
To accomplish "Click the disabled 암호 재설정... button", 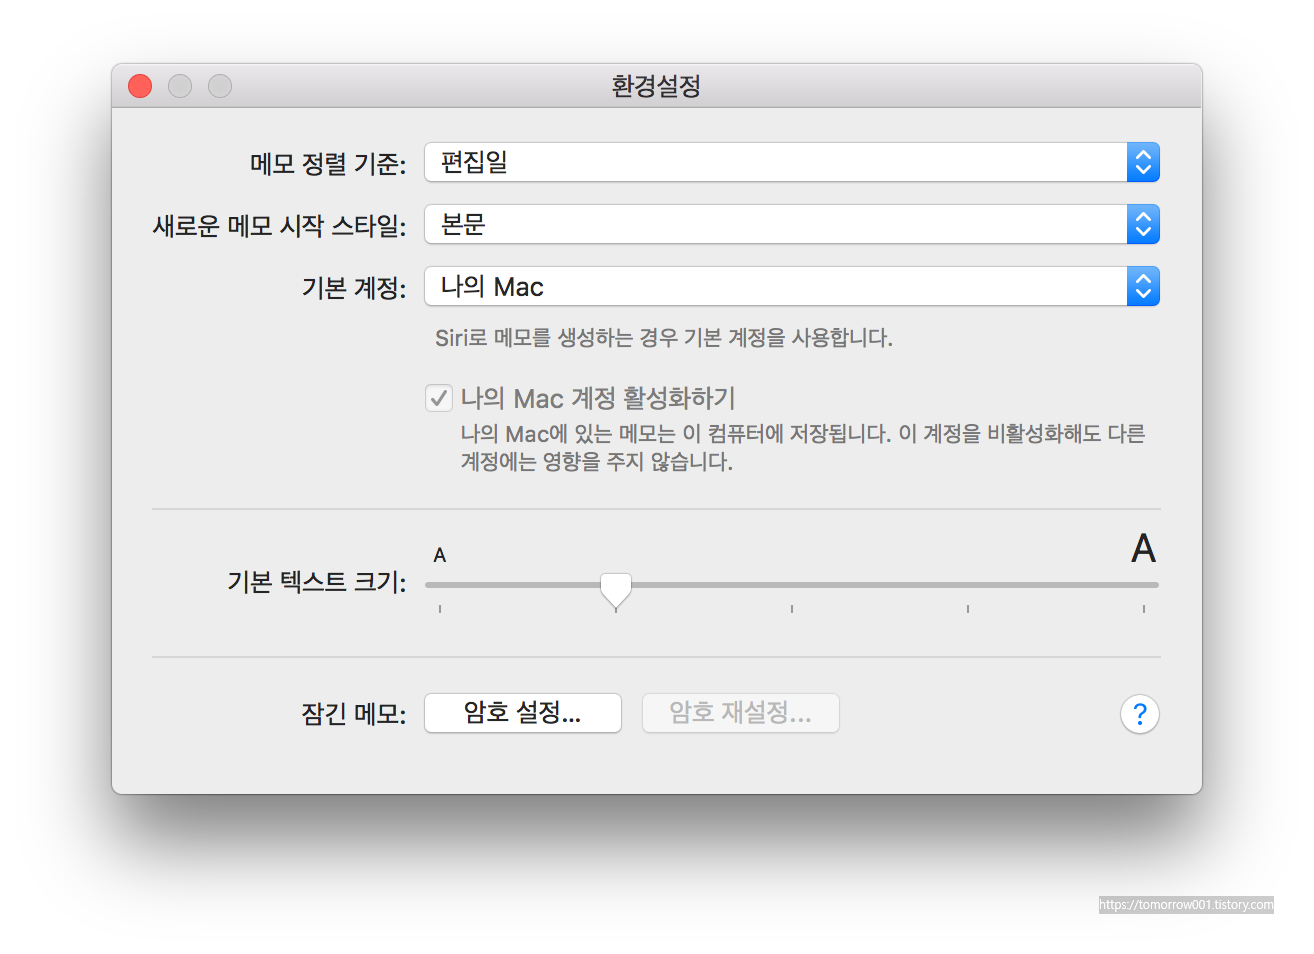I will pos(740,713).
